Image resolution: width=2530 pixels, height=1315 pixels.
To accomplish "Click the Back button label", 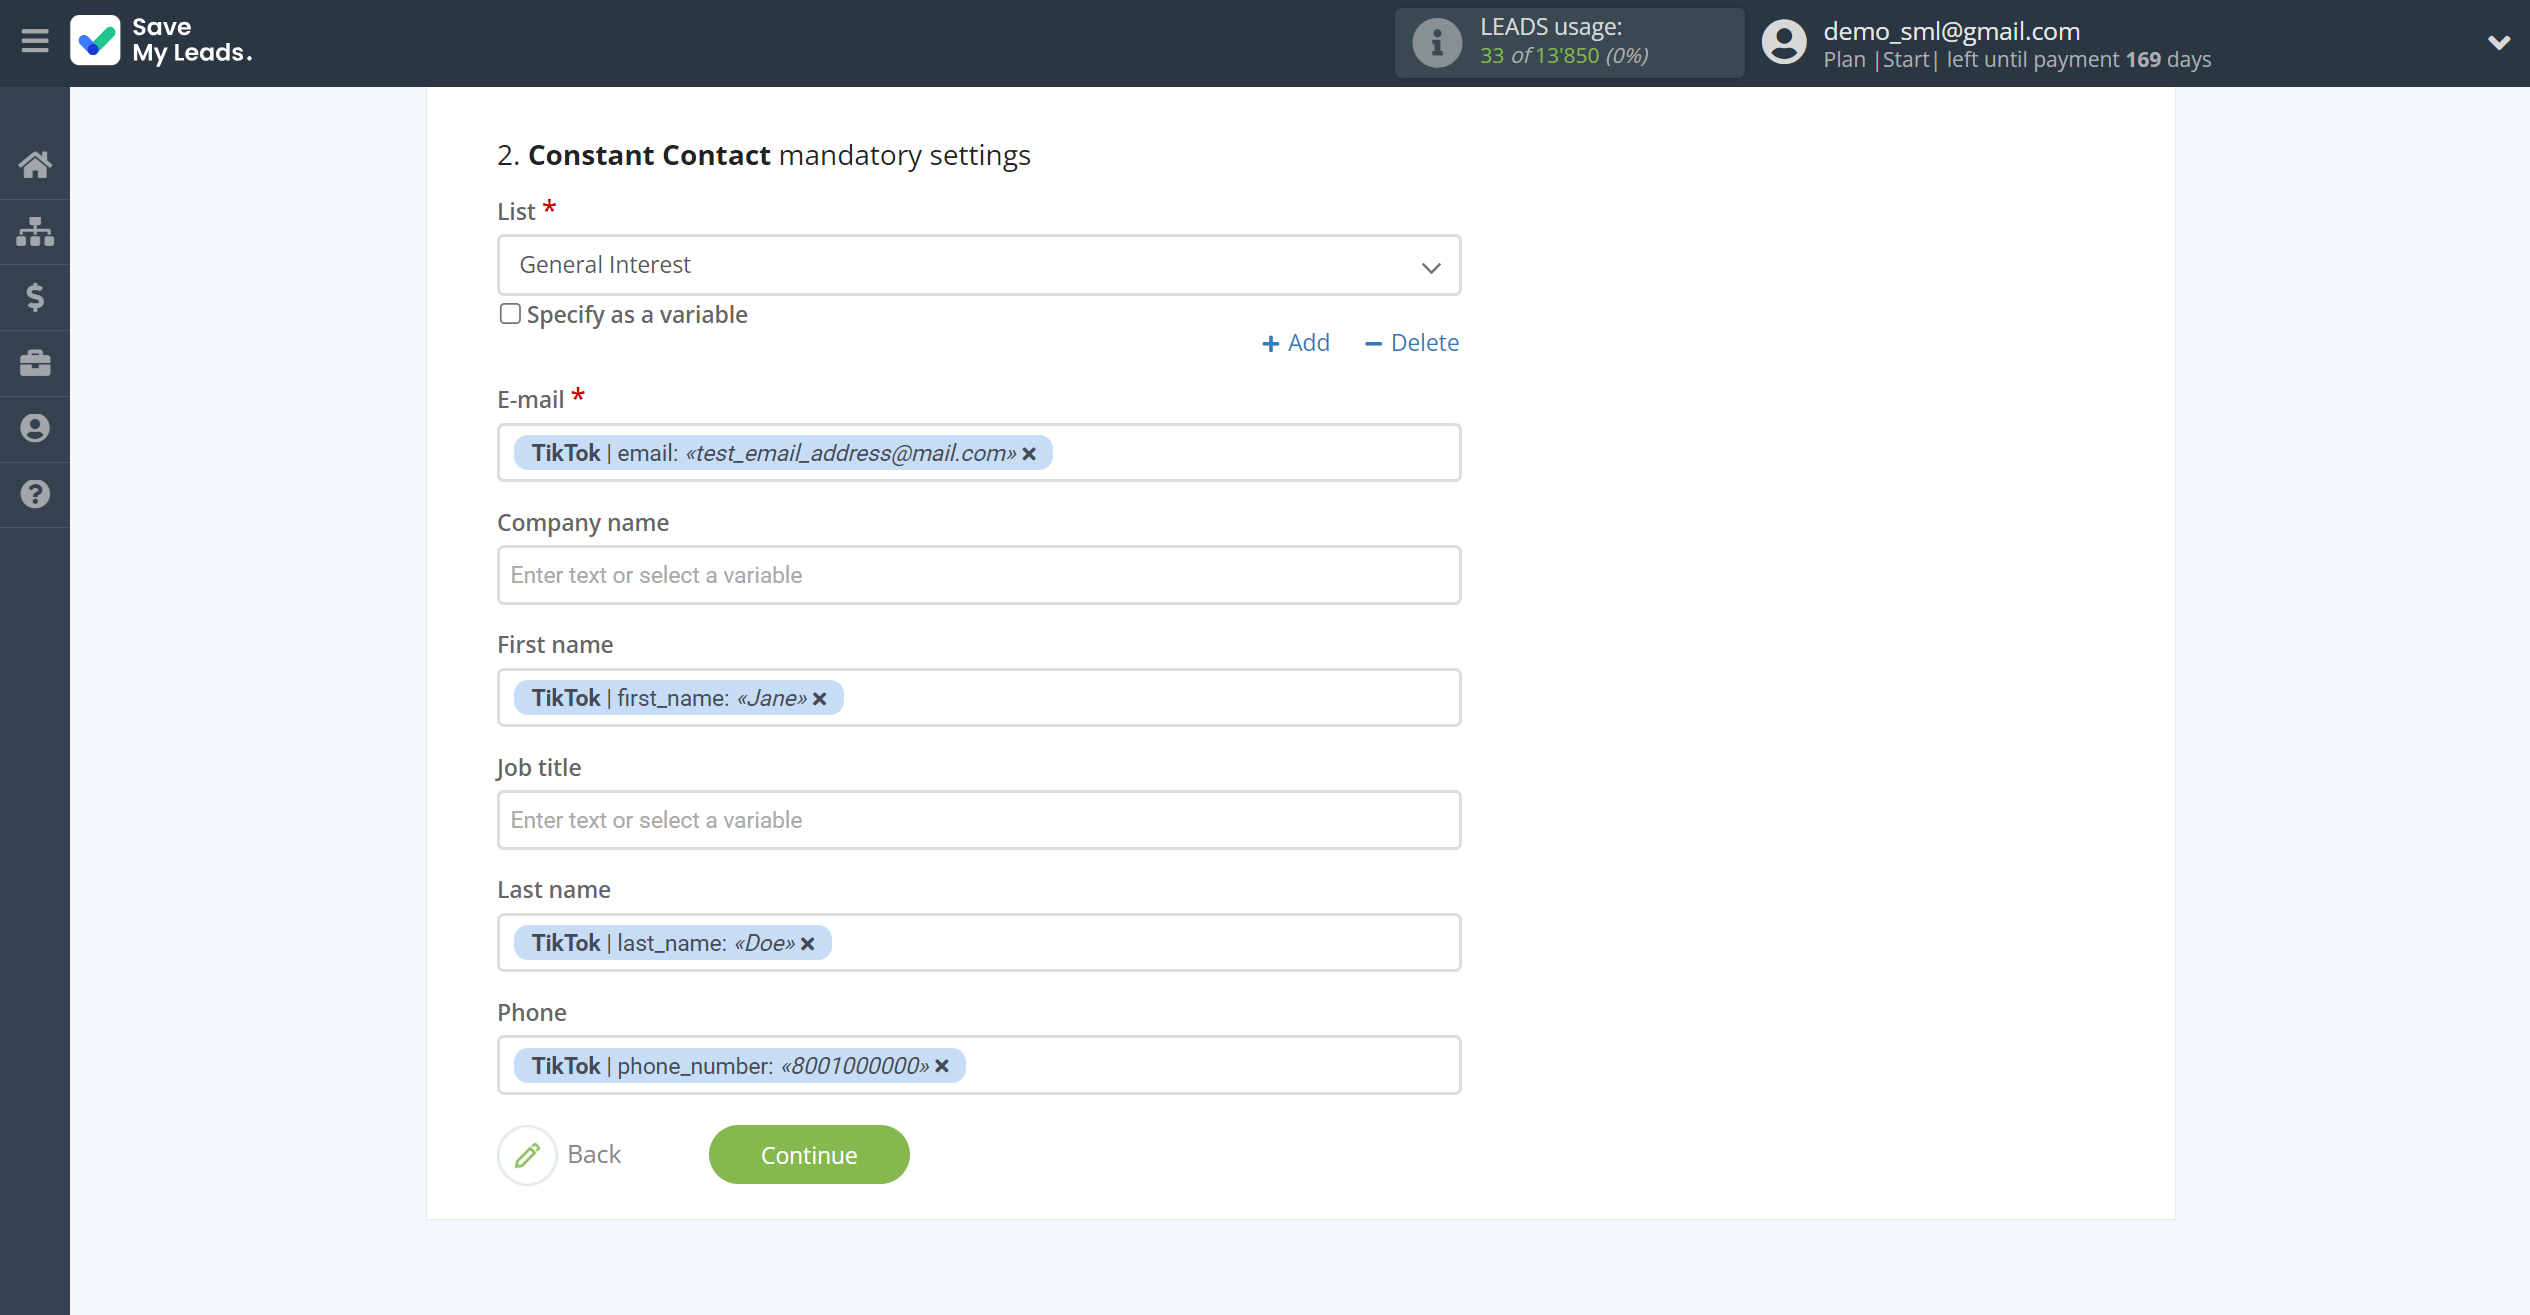I will point(594,1155).
